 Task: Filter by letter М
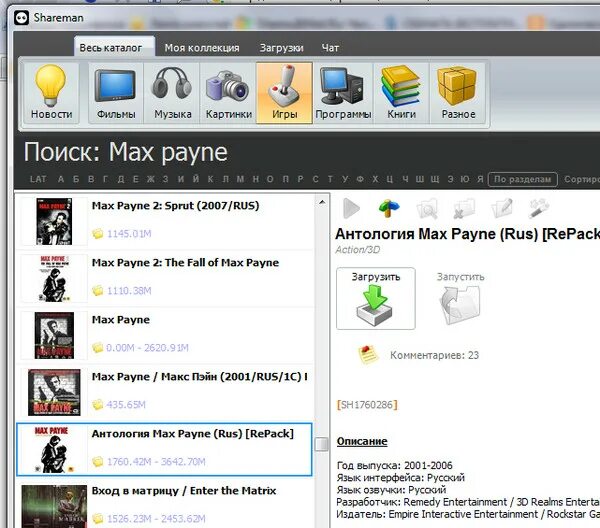(x=240, y=179)
